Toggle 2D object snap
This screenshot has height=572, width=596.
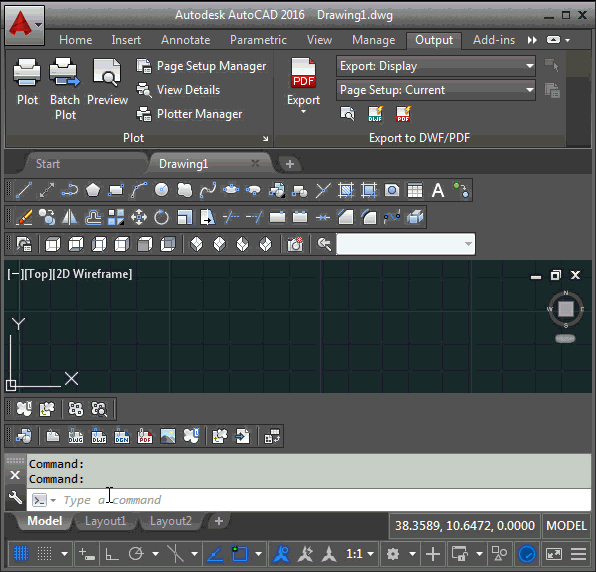tap(239, 554)
